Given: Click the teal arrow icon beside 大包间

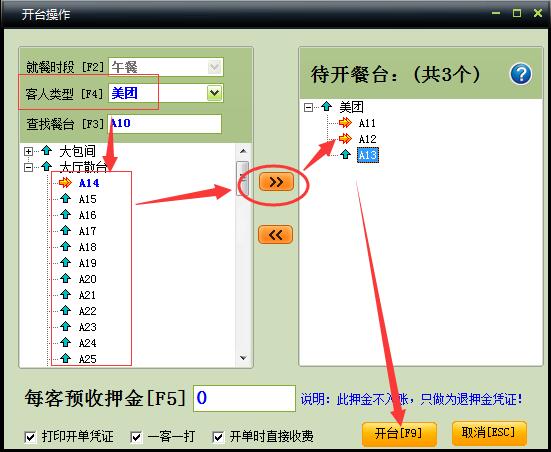Looking at the screenshot, I should pos(46,151).
